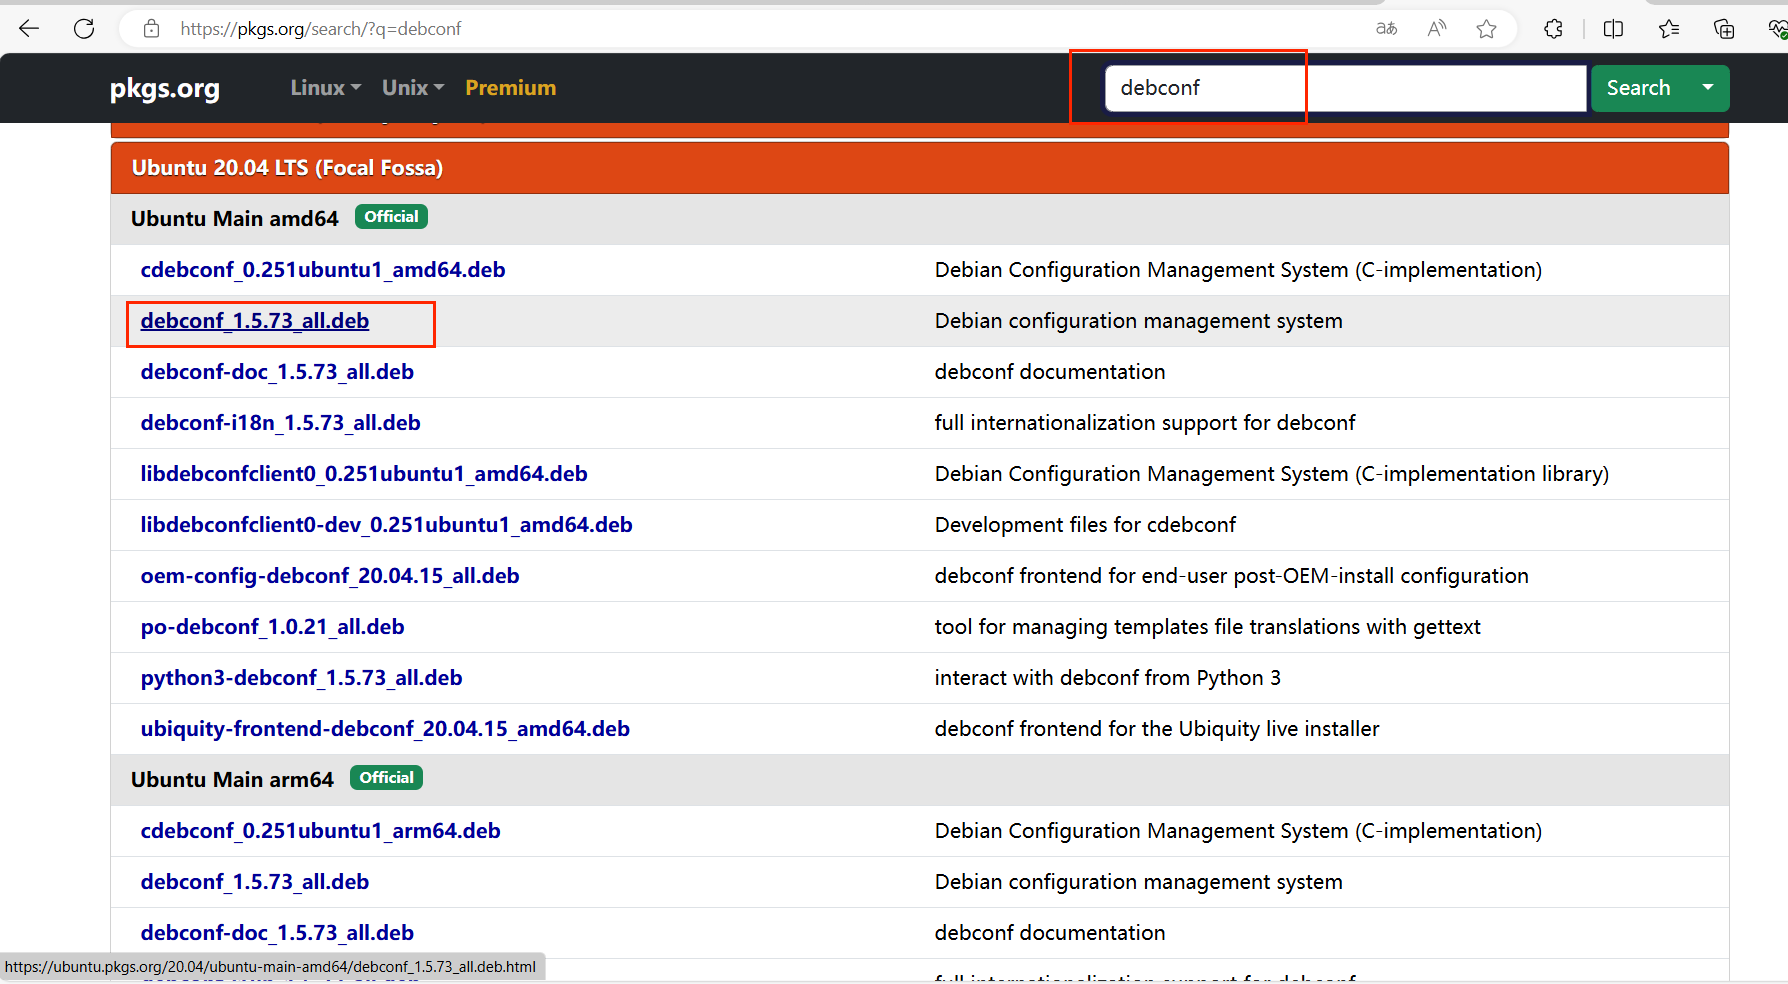The image size is (1788, 984).
Task: Open the translate page icon
Action: click(1386, 29)
